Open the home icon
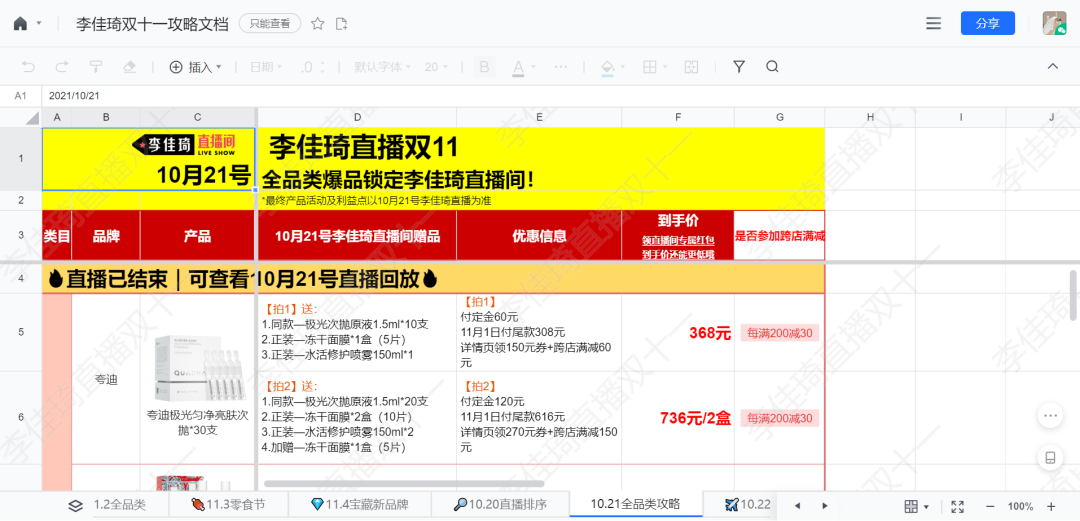 pyautogui.click(x=21, y=23)
